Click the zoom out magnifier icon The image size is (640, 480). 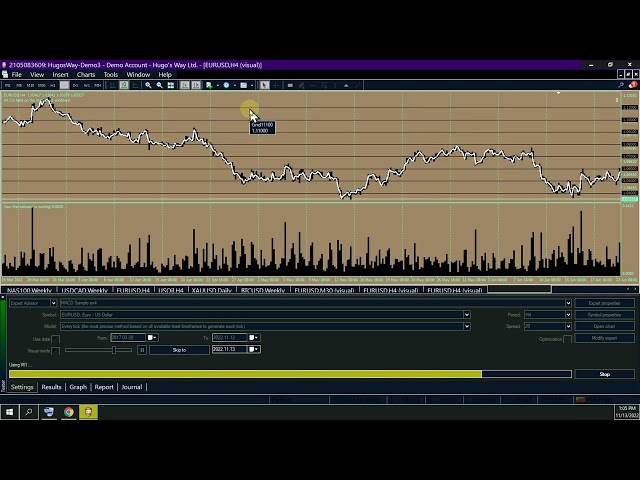159,85
